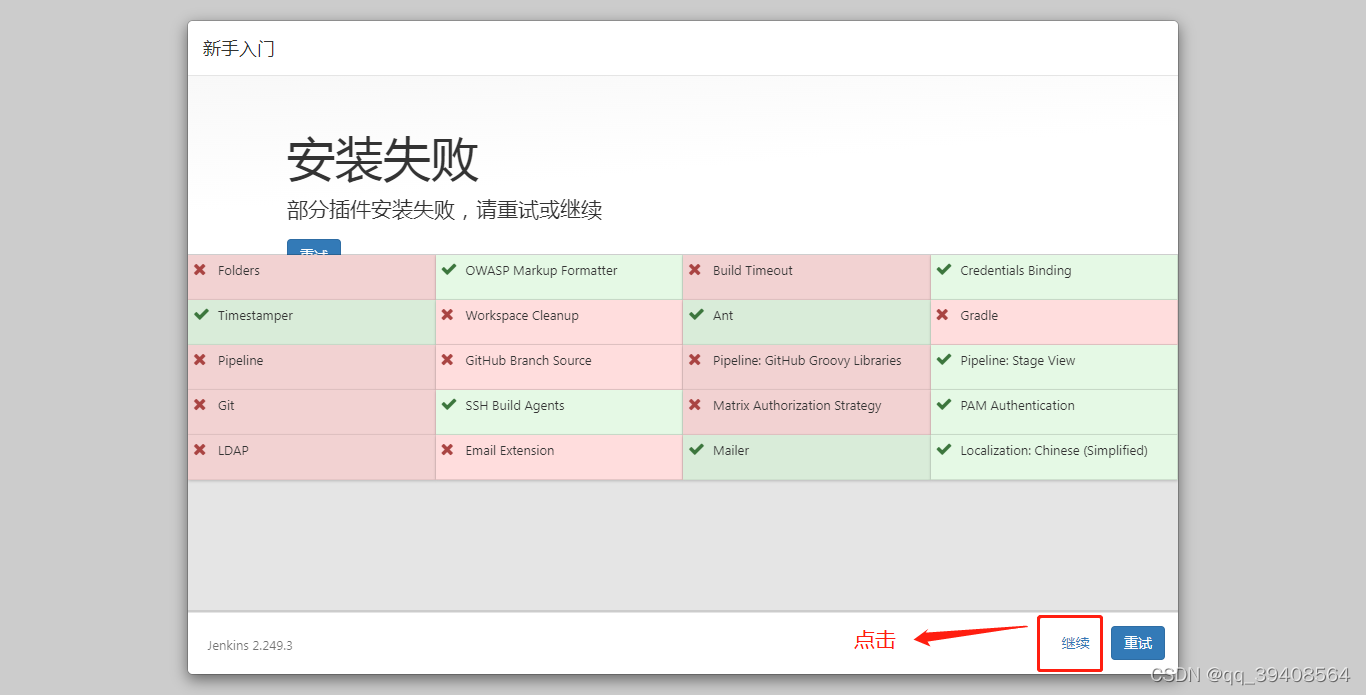Screen dimensions: 1366x695
Task: Click the X icon beside Pipeline: GitHub Groovy Libraries
Action: [x=695, y=360]
